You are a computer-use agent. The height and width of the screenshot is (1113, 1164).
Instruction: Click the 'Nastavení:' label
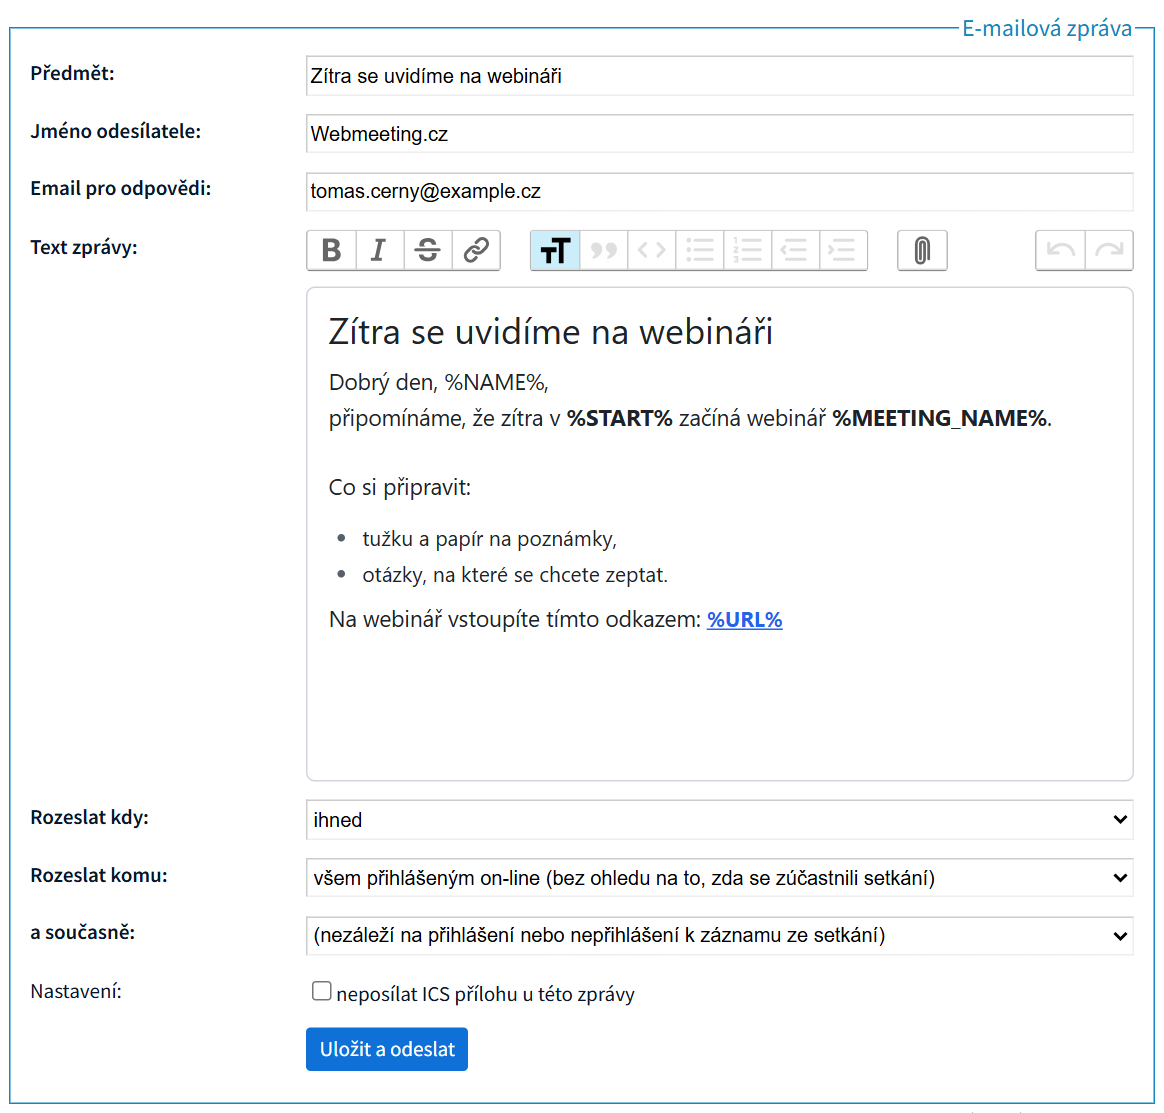coord(76,991)
